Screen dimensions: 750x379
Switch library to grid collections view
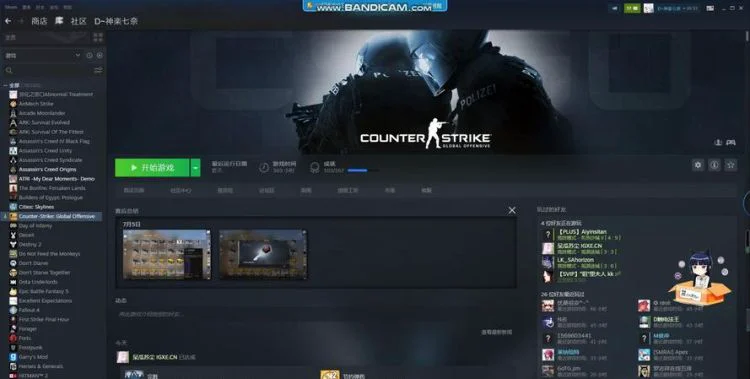coord(98,37)
